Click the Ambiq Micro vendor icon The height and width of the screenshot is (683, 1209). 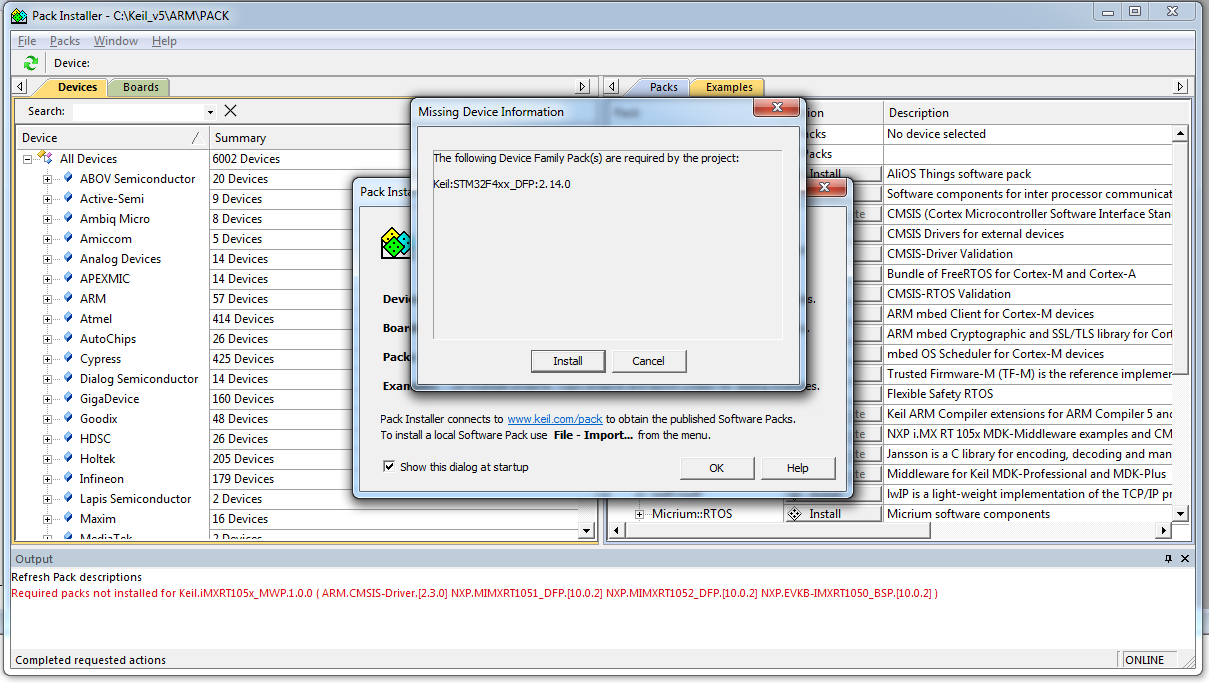[x=69, y=219]
